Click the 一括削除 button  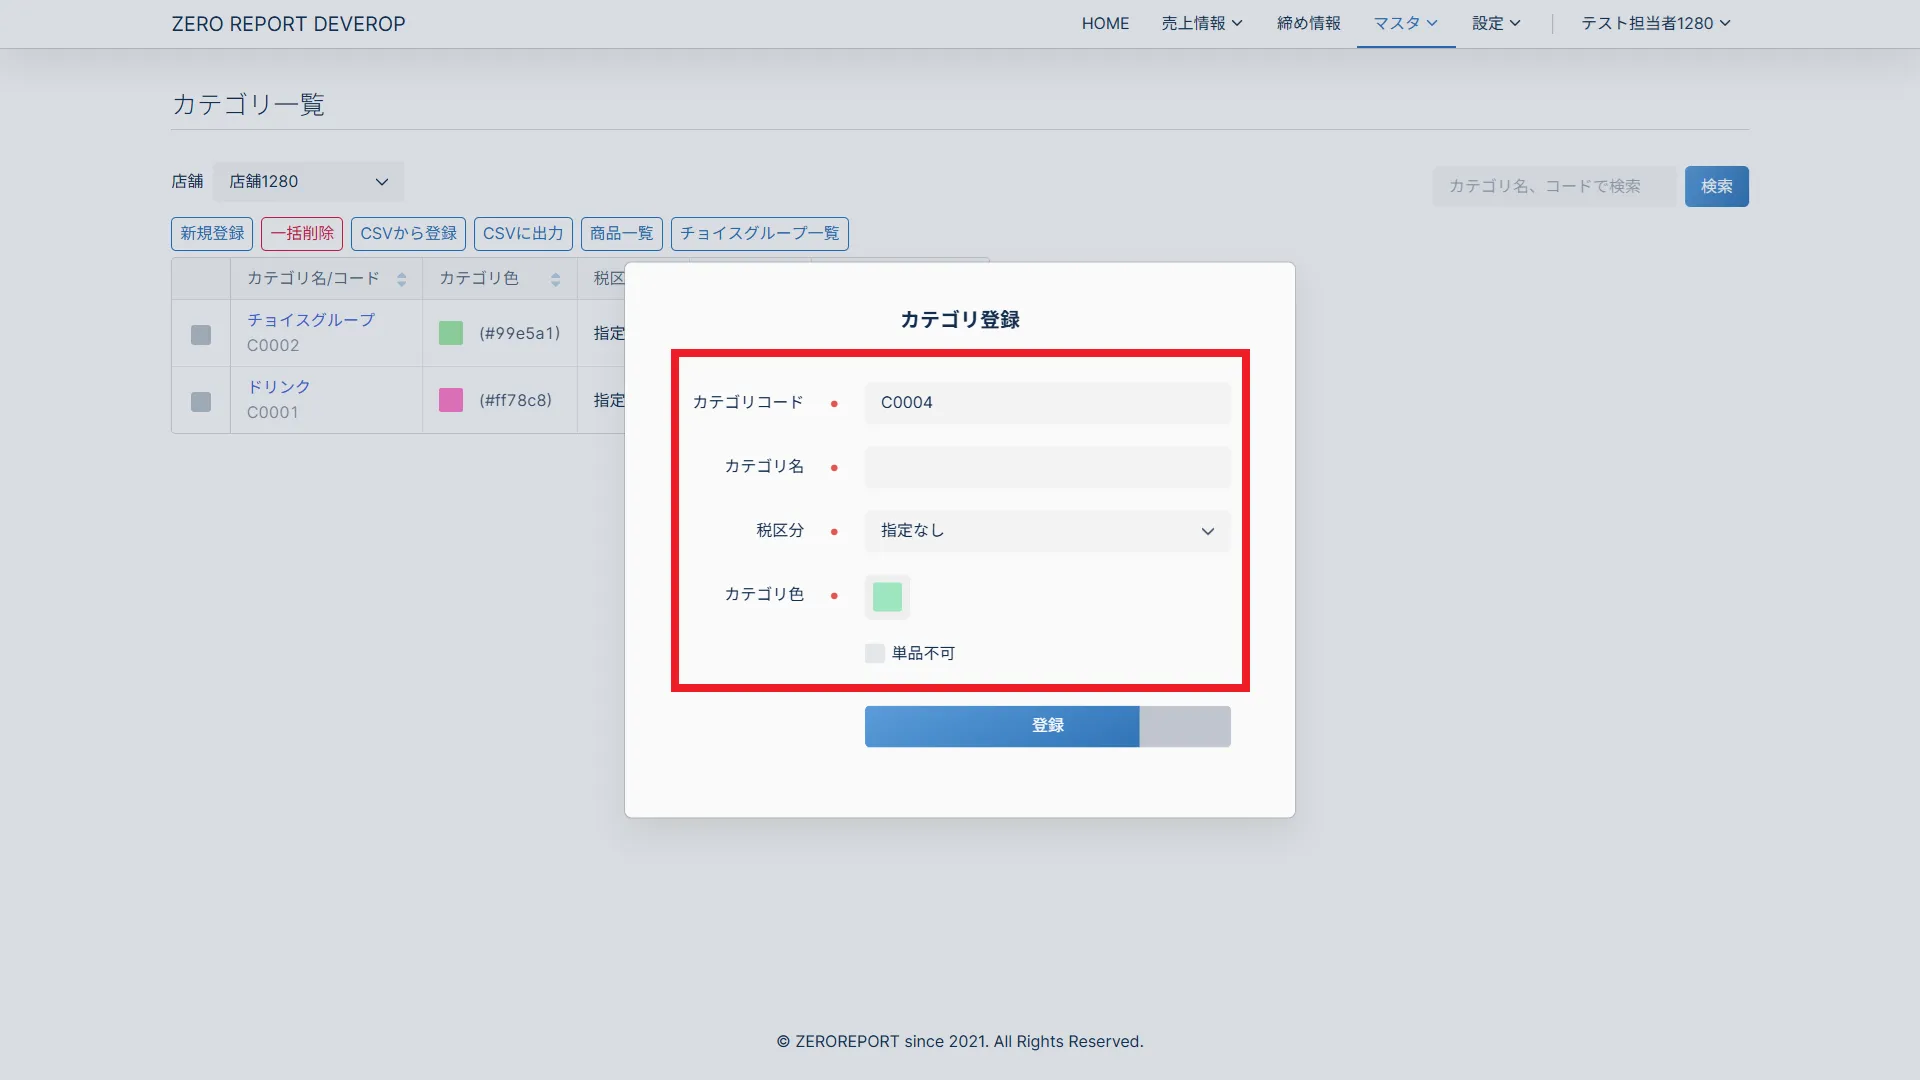302,233
